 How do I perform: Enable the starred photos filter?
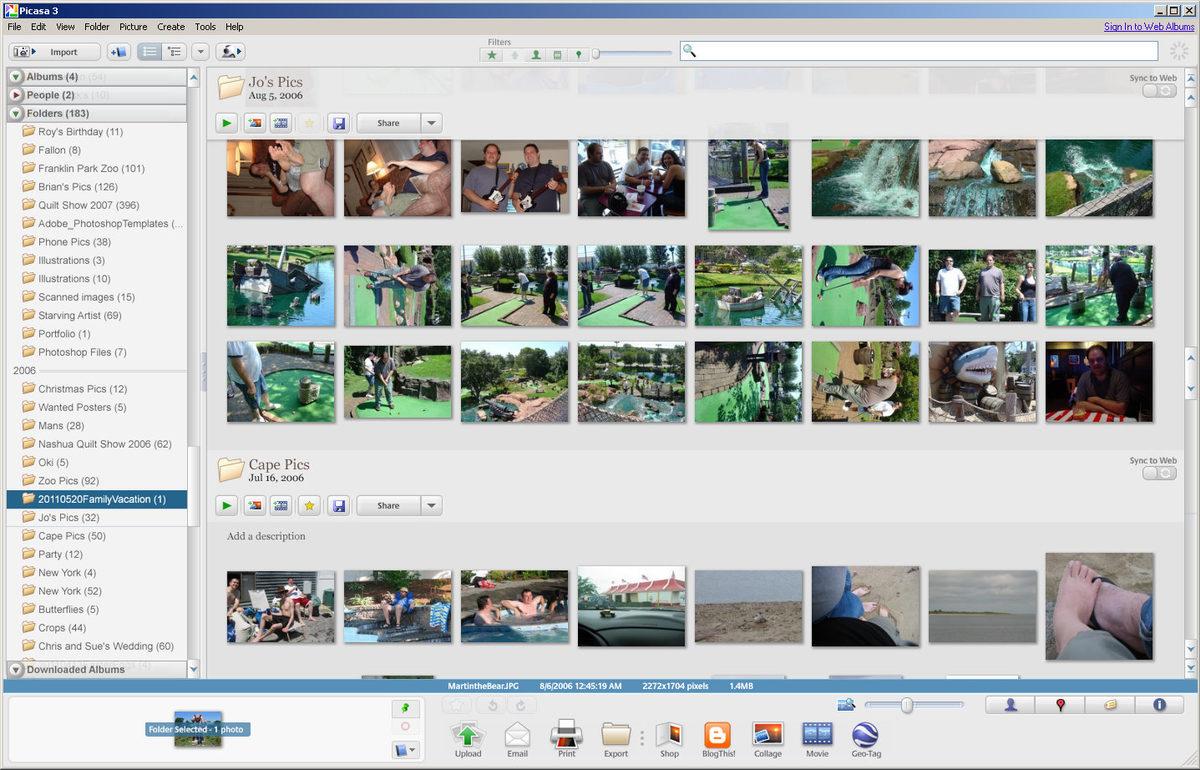tap(492, 55)
